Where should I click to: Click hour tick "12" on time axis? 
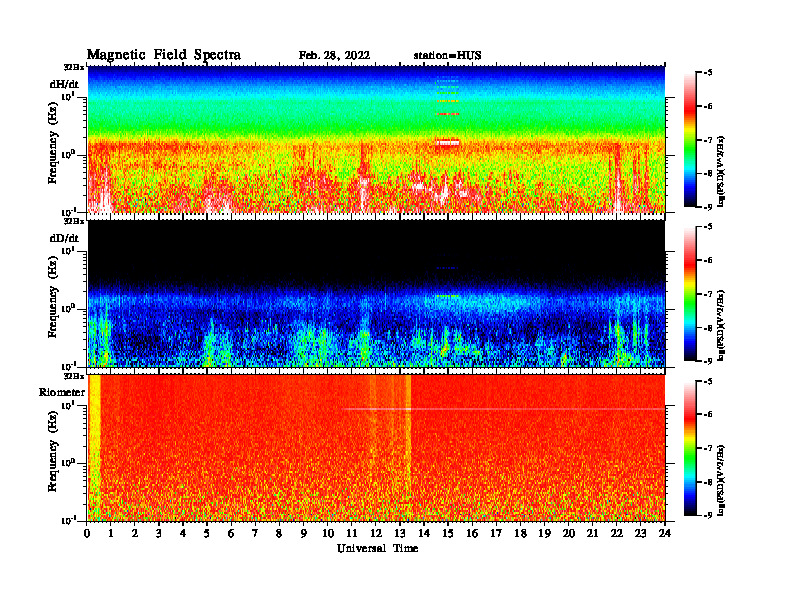point(375,534)
